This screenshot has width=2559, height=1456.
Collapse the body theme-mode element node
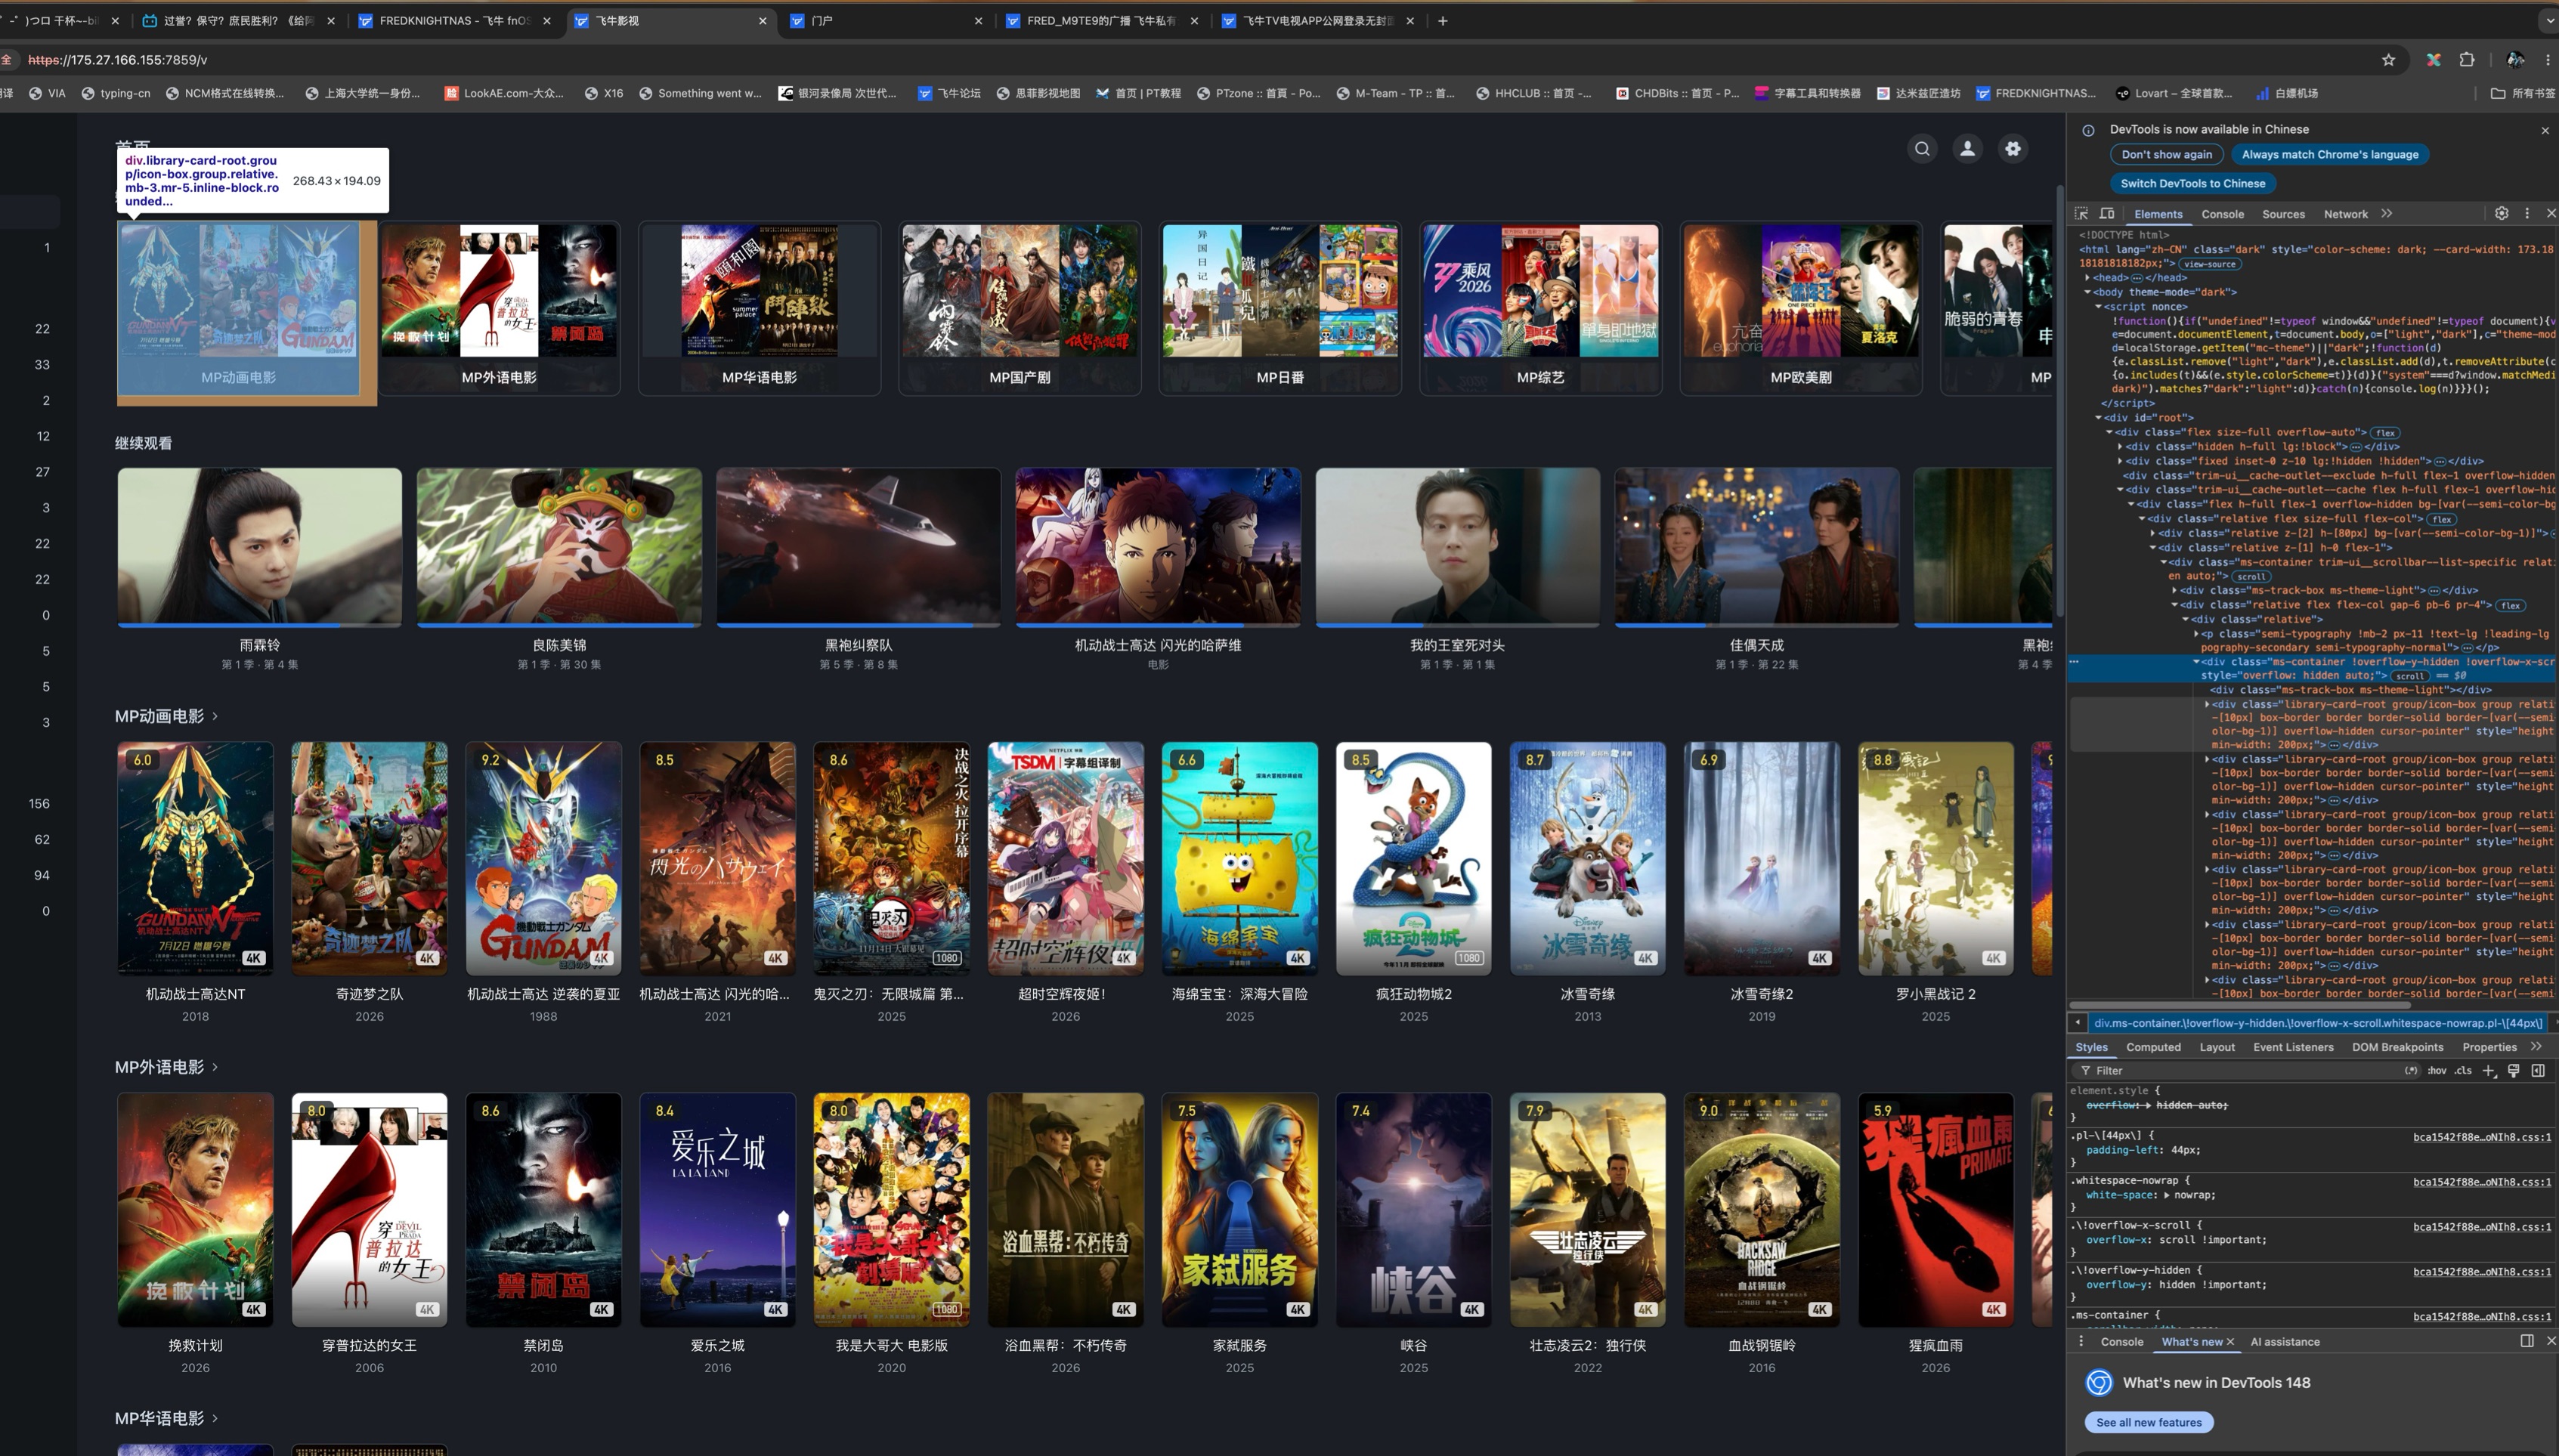point(2087,292)
